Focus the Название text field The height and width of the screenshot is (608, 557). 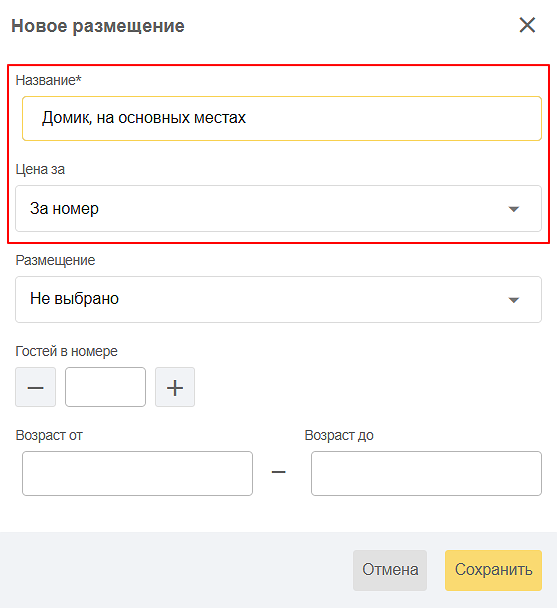point(282,118)
